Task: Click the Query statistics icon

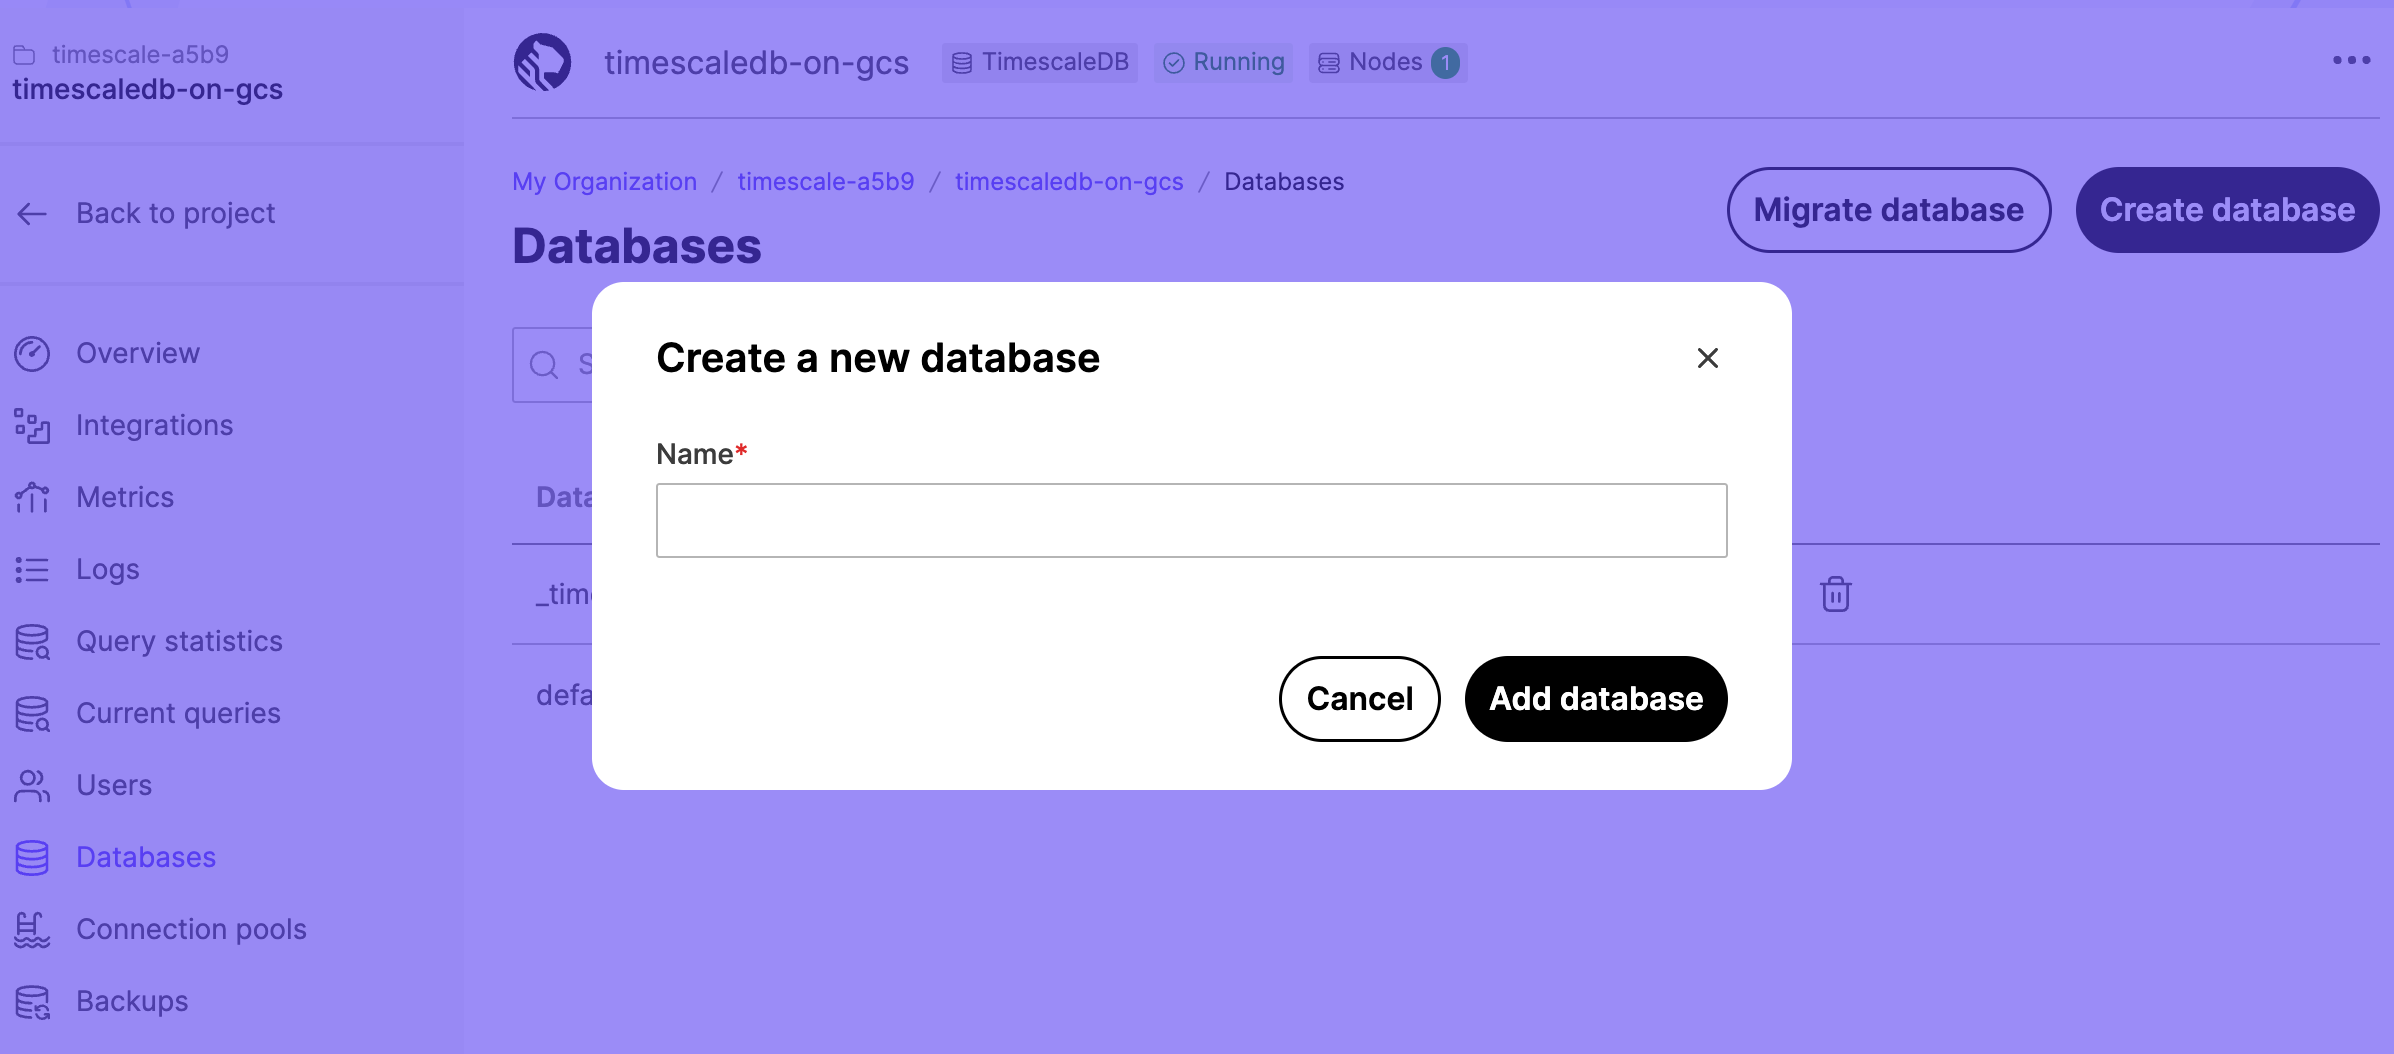Action: pyautogui.click(x=32, y=641)
